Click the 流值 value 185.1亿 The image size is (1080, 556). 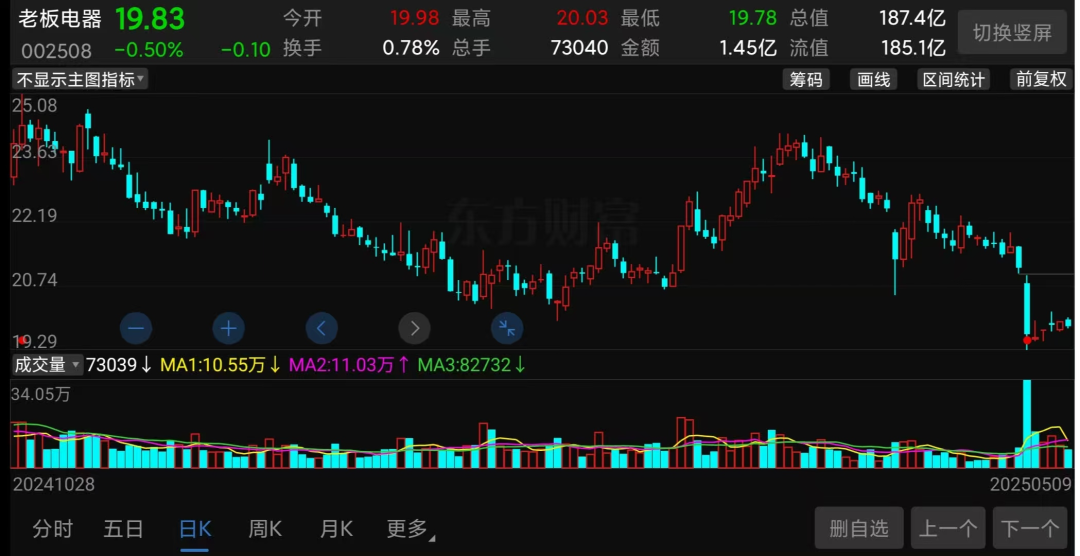coord(913,48)
